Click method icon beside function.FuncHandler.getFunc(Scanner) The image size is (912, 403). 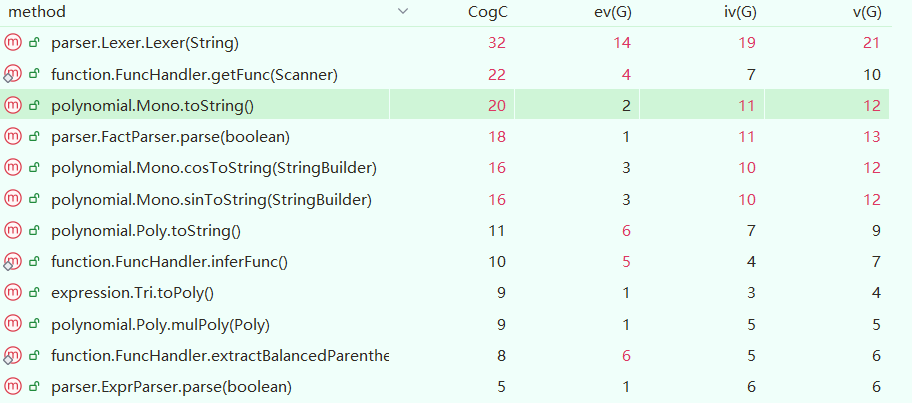click(12, 74)
